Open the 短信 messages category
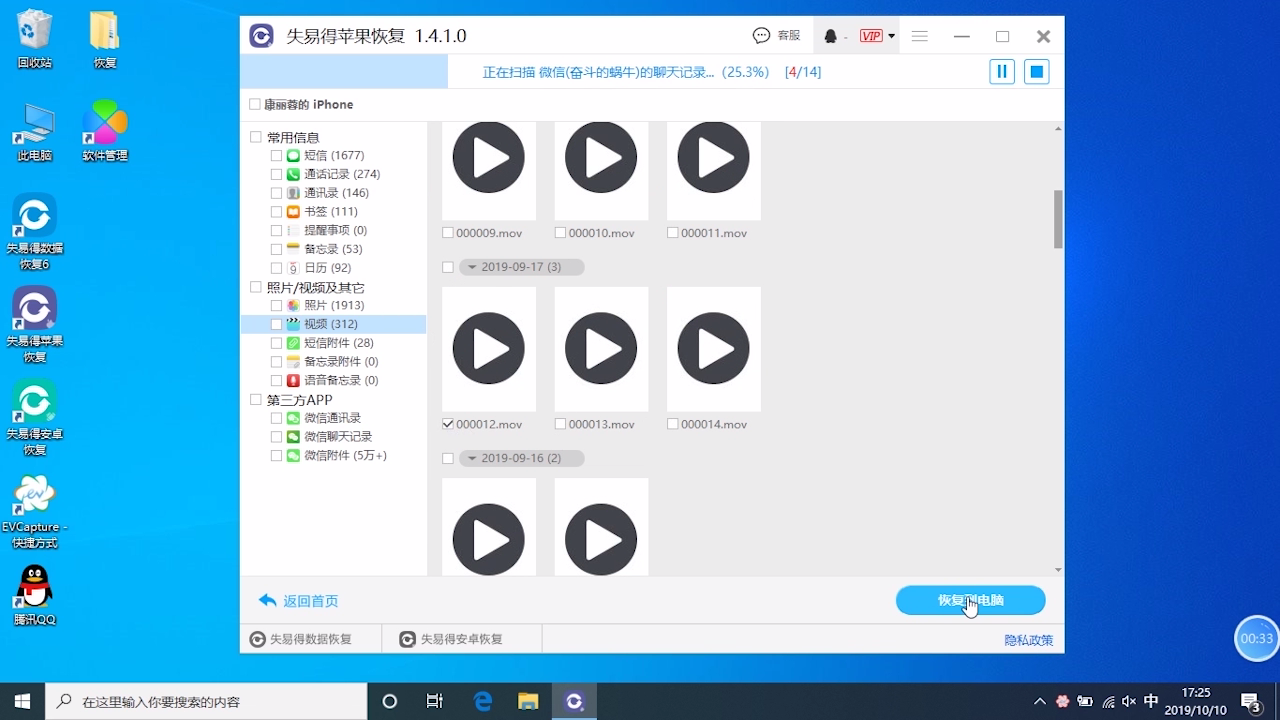 [334, 155]
